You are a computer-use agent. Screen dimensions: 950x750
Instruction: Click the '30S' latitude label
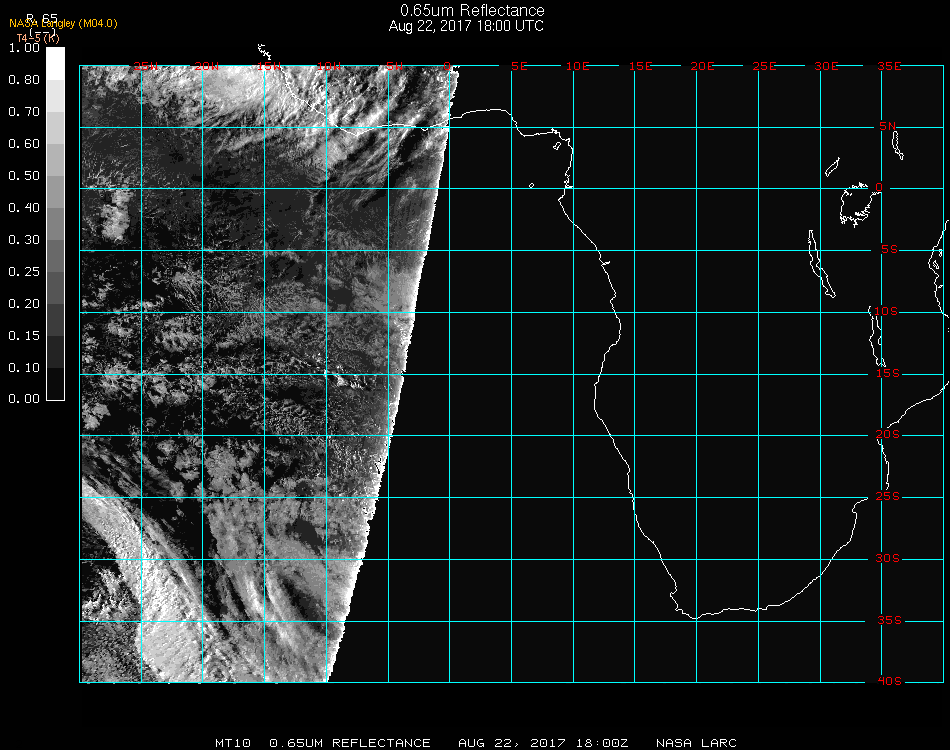point(888,558)
